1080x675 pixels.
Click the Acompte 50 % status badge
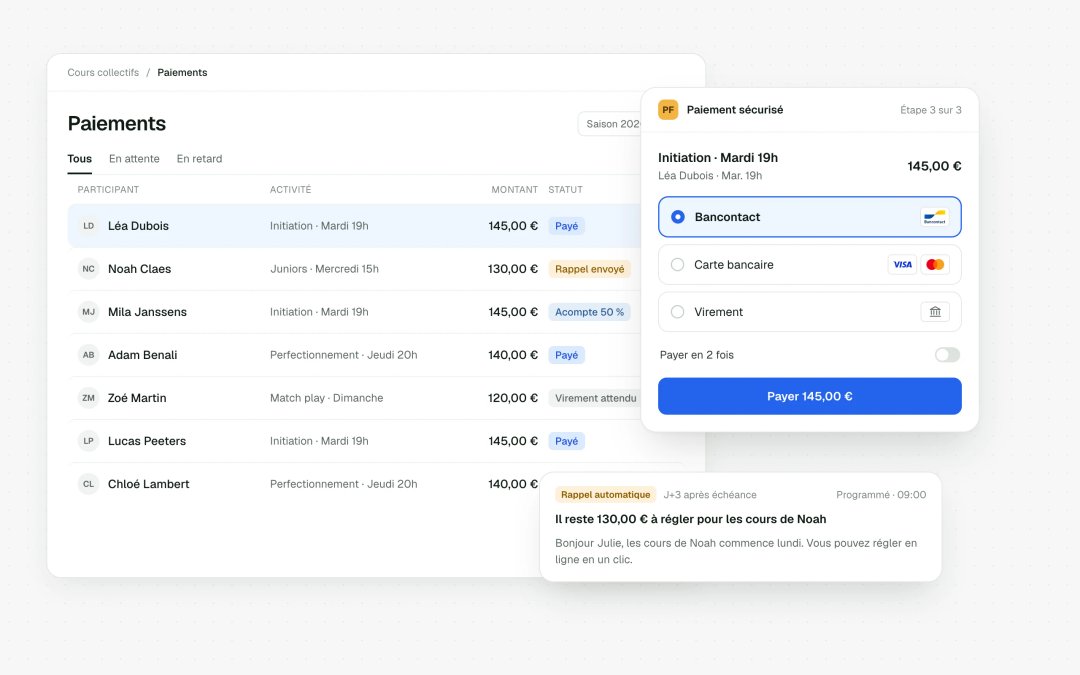click(590, 312)
